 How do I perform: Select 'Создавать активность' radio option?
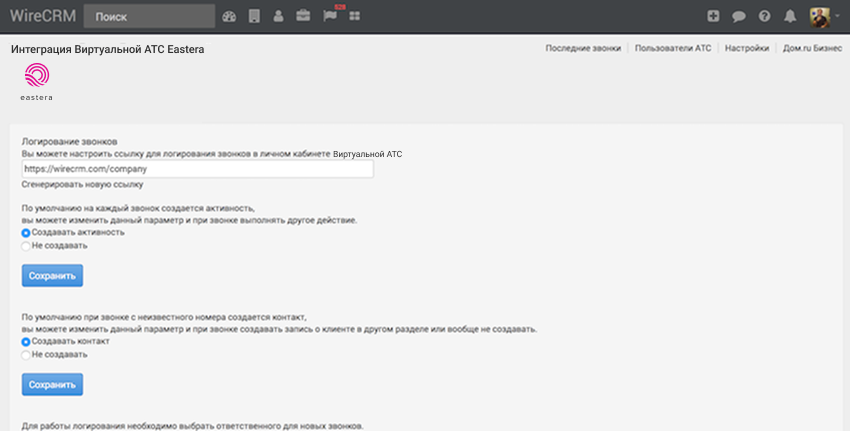[x=26, y=232]
